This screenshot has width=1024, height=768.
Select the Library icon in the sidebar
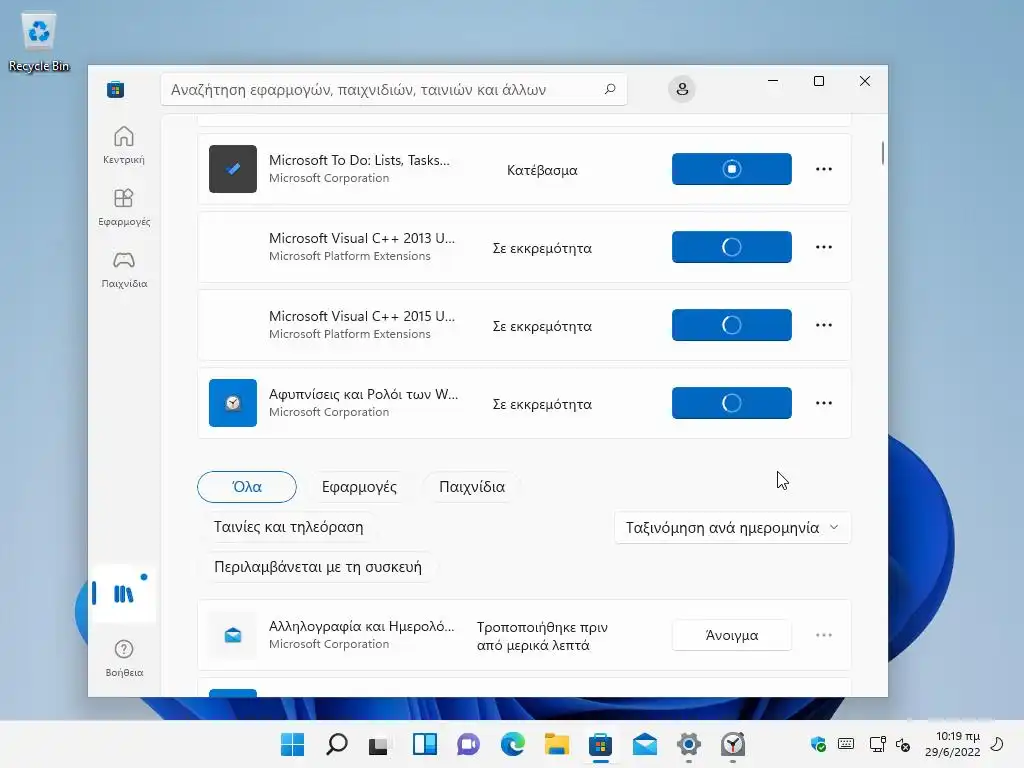pos(123,594)
